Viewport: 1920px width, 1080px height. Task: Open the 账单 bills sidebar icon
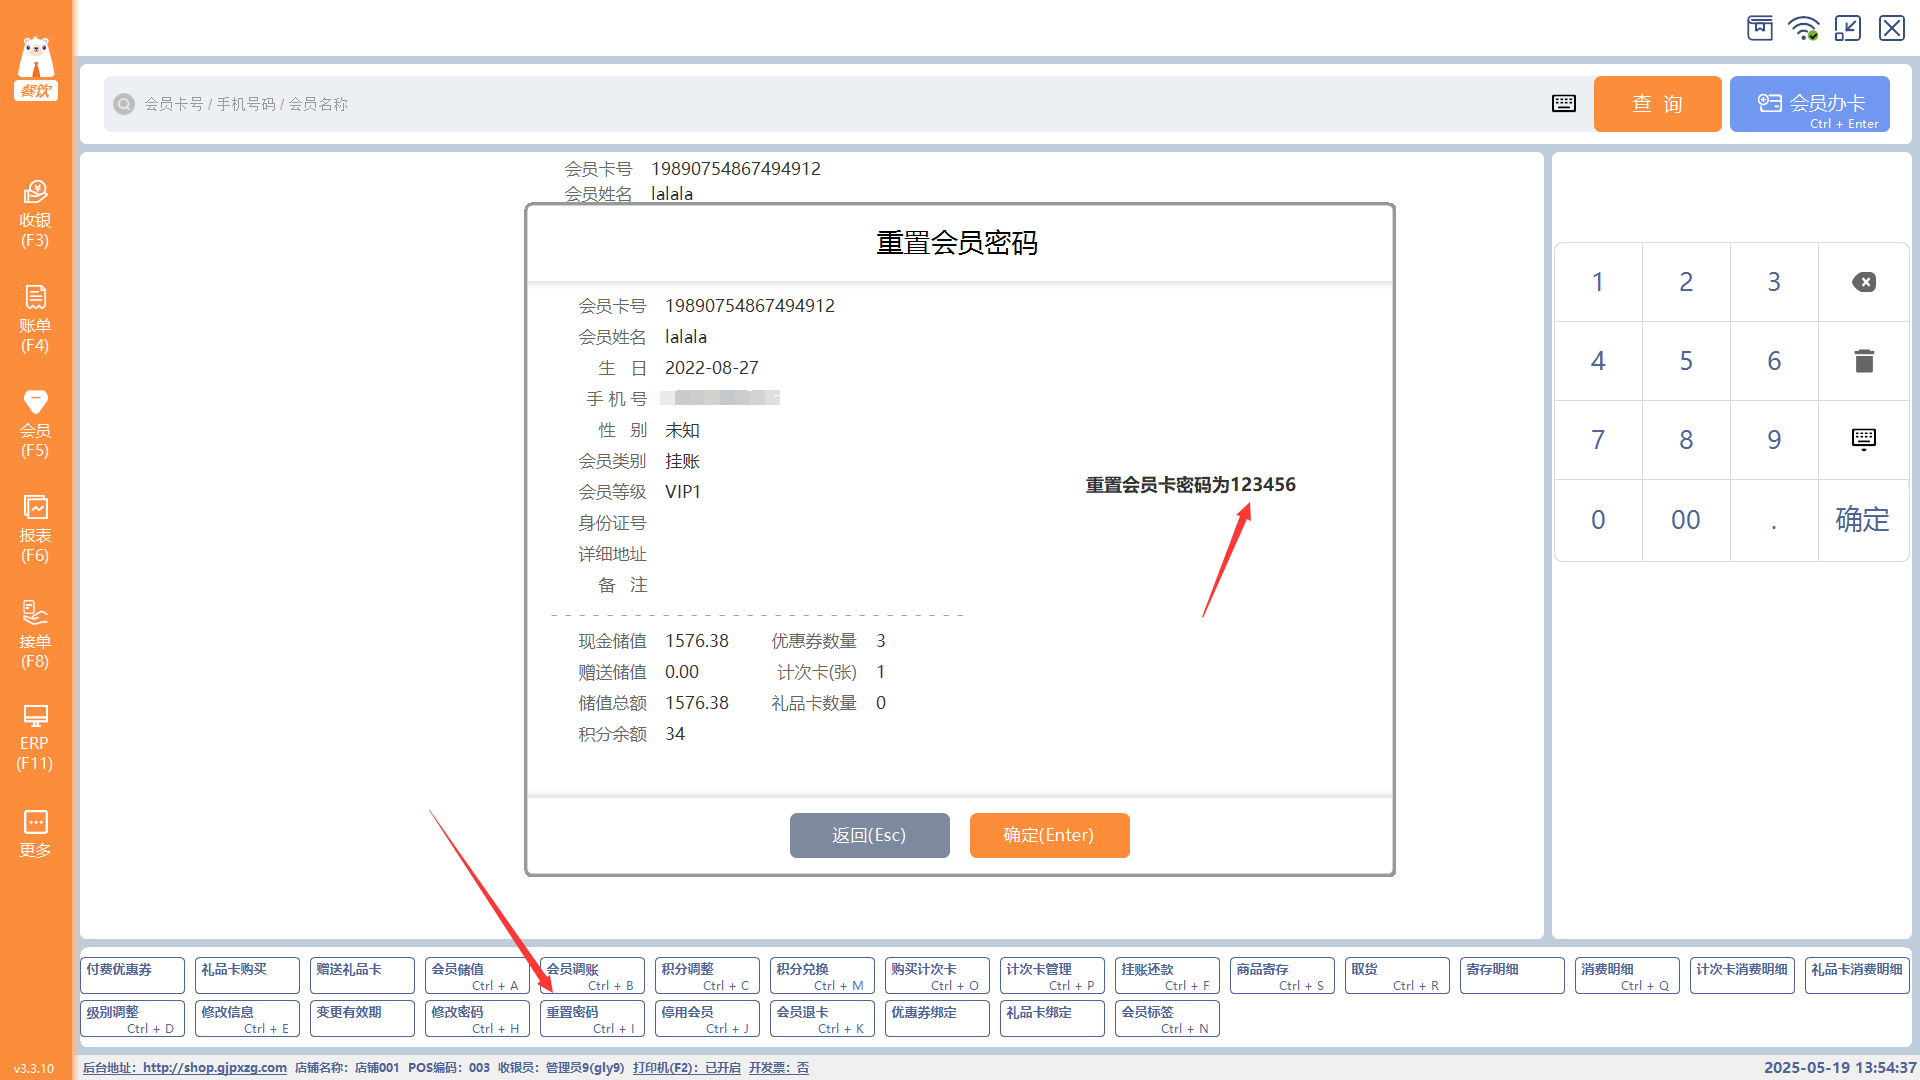coord(35,318)
